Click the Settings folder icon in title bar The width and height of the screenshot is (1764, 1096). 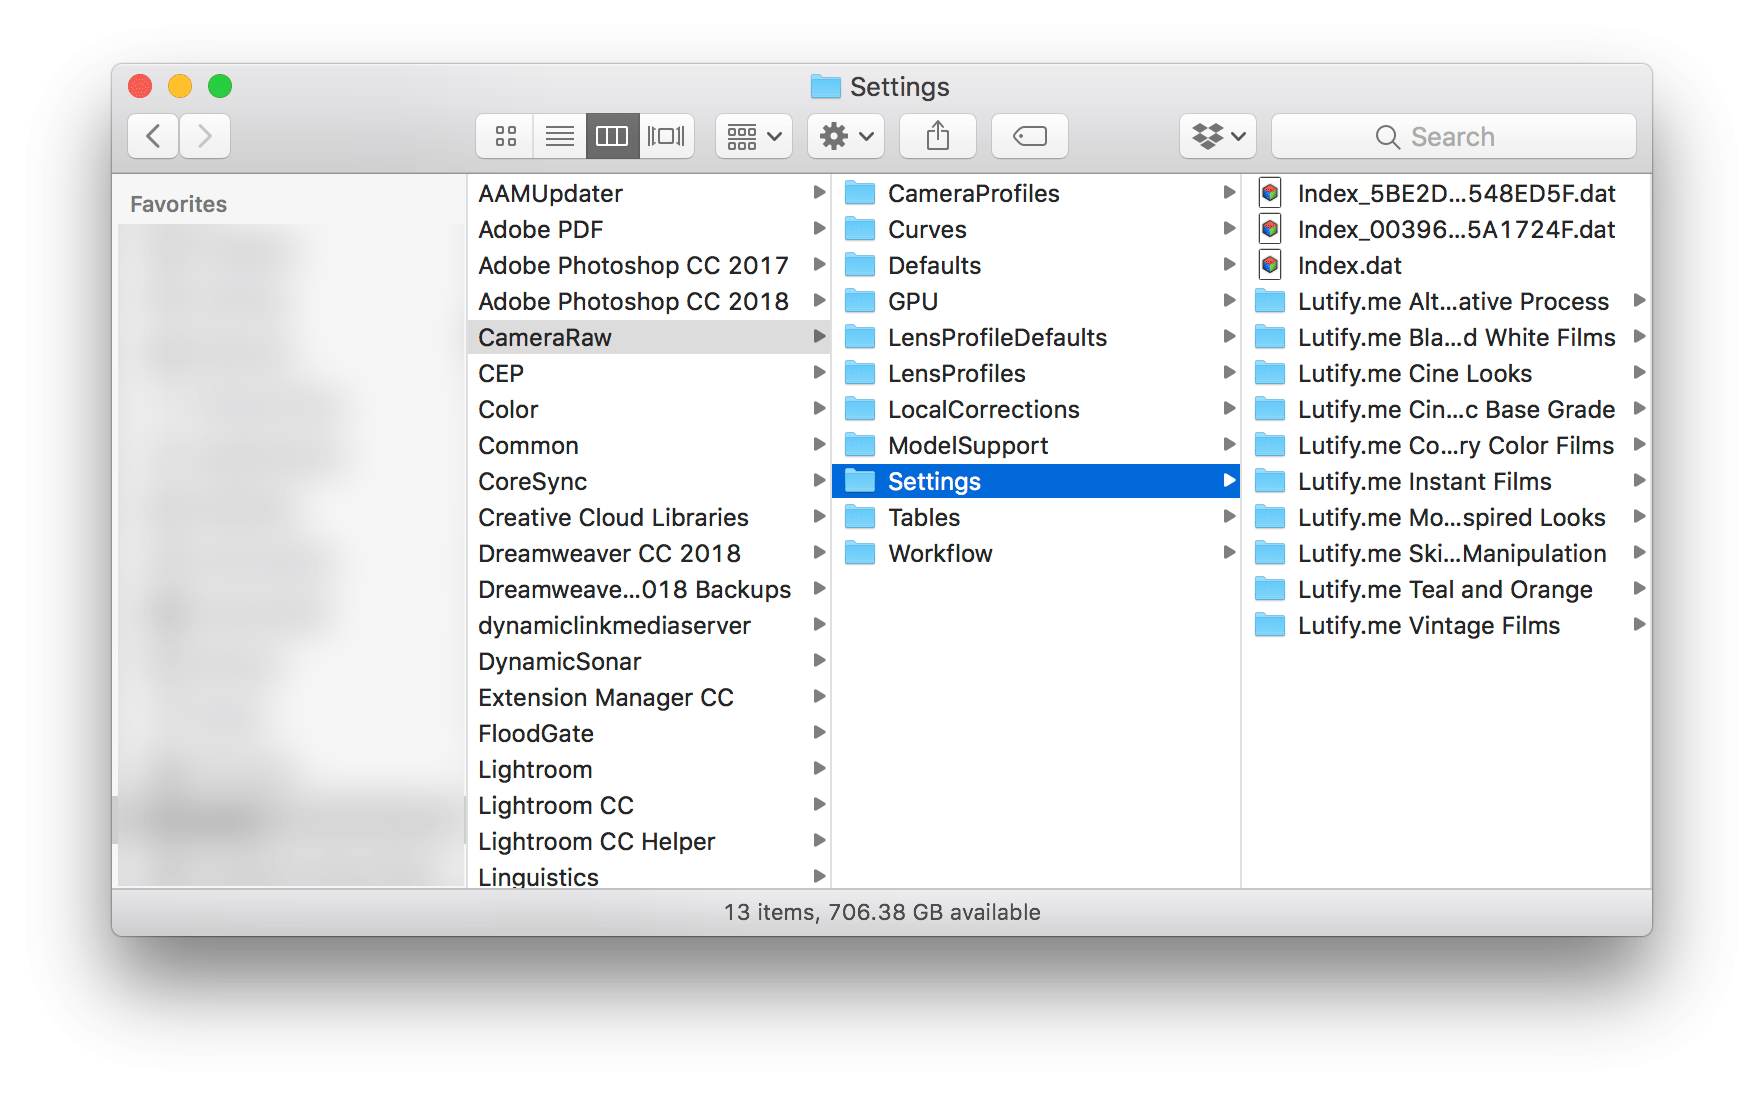click(826, 87)
